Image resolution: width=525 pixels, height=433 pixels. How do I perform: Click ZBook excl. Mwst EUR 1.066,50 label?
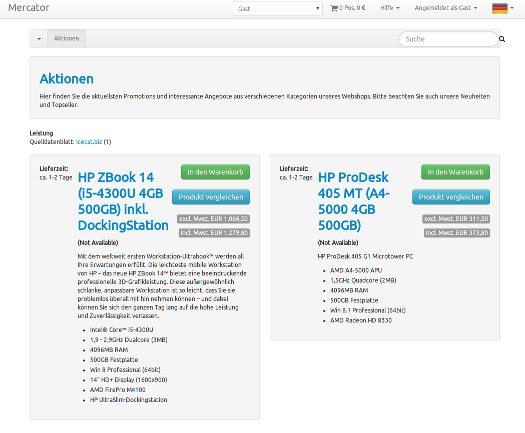[214, 219]
